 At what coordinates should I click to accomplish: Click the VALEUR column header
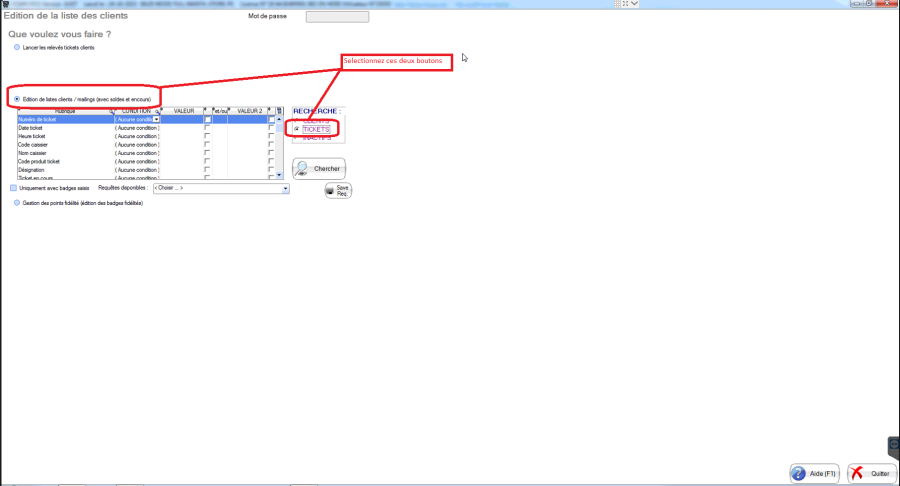point(184,111)
